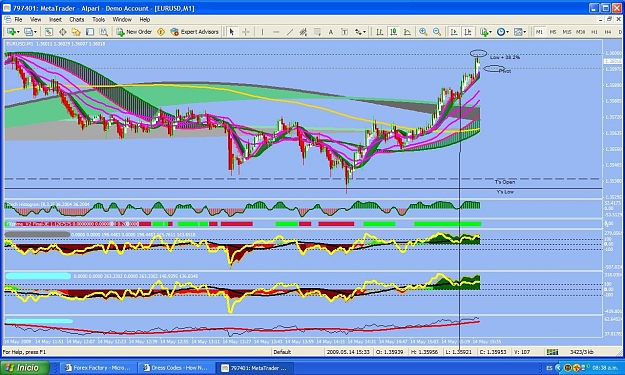Toggle the Market Watch window icon
The image size is (625, 375).
(49, 32)
